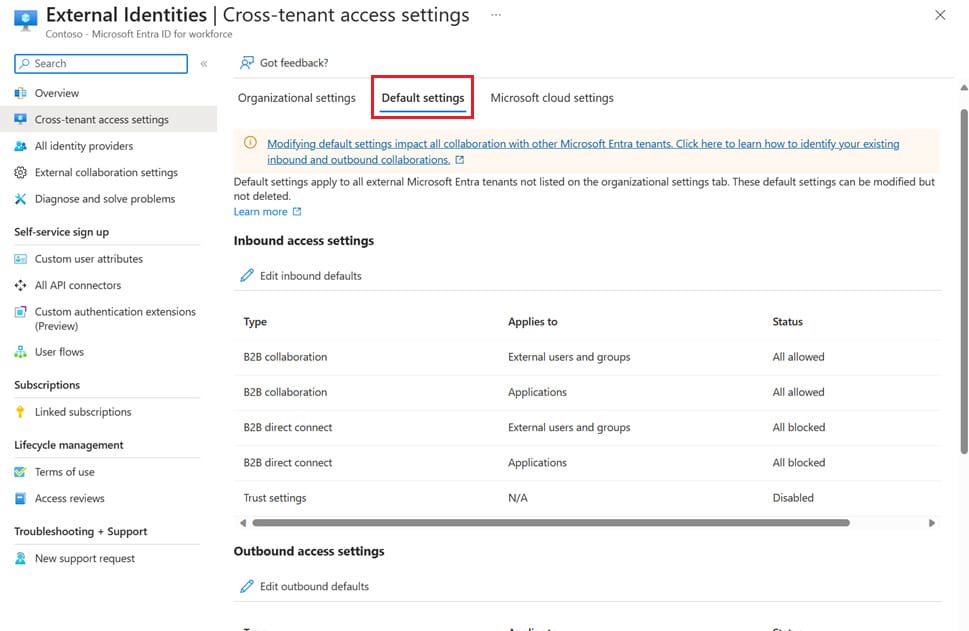Screen dimensions: 969x631
Task: Click the Cross-tenant access settings monitor icon
Action: pos(20,119)
